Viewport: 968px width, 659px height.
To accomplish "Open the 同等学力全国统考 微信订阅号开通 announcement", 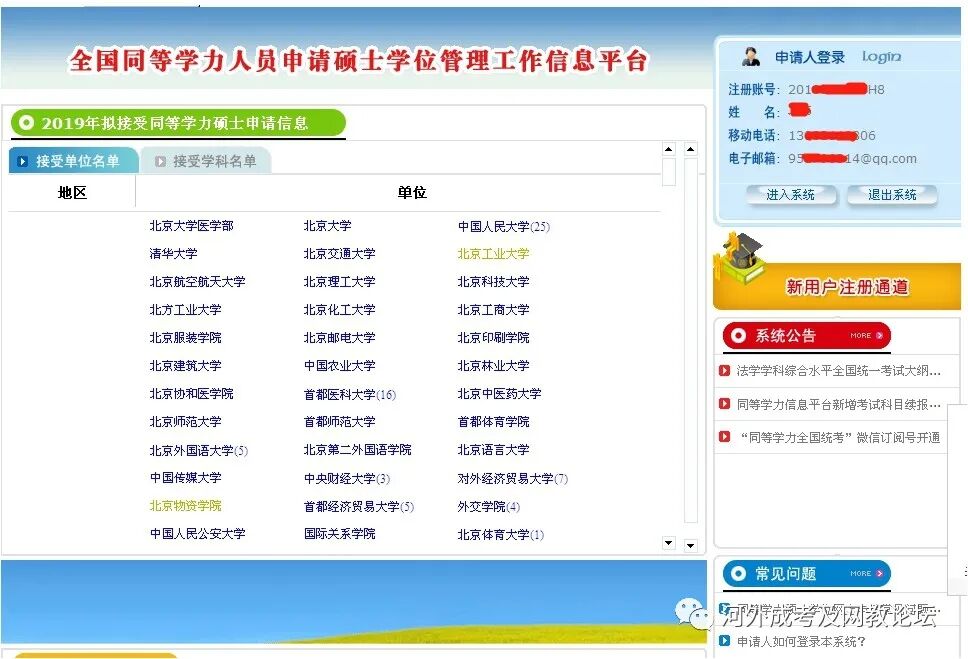I will 840,438.
